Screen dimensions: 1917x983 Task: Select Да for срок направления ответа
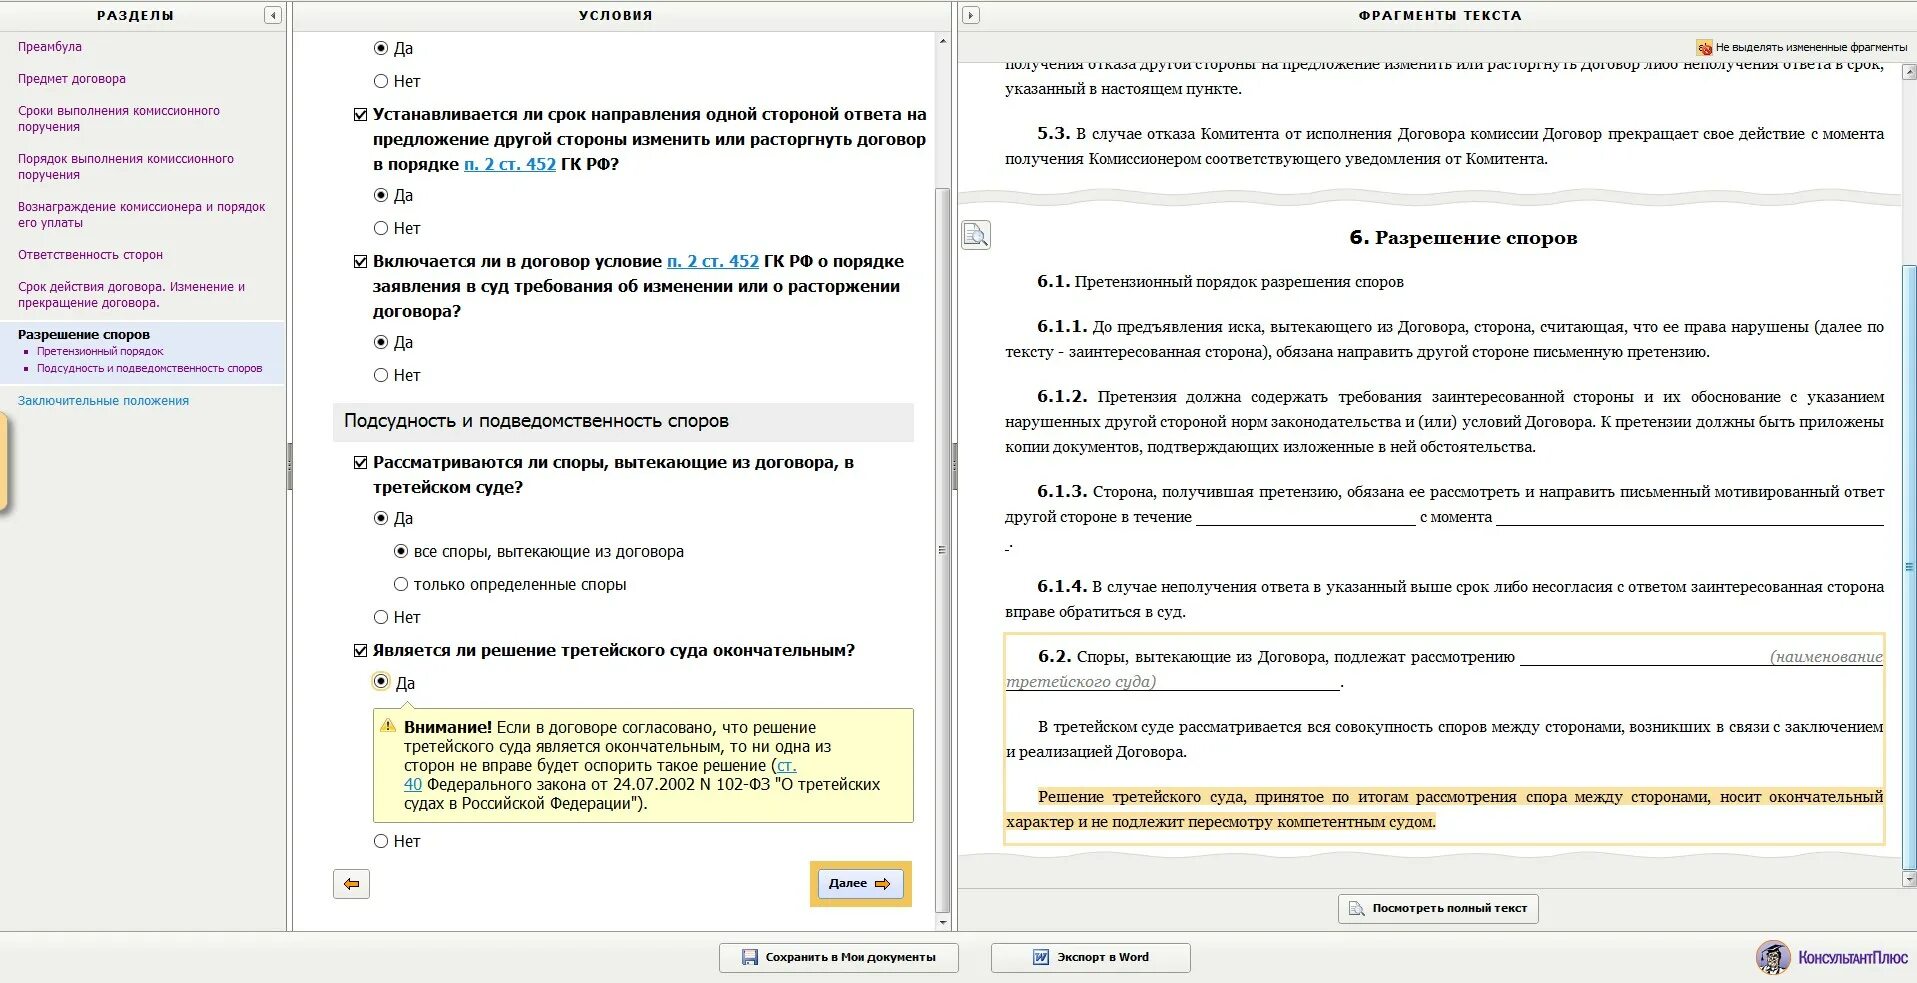[381, 195]
